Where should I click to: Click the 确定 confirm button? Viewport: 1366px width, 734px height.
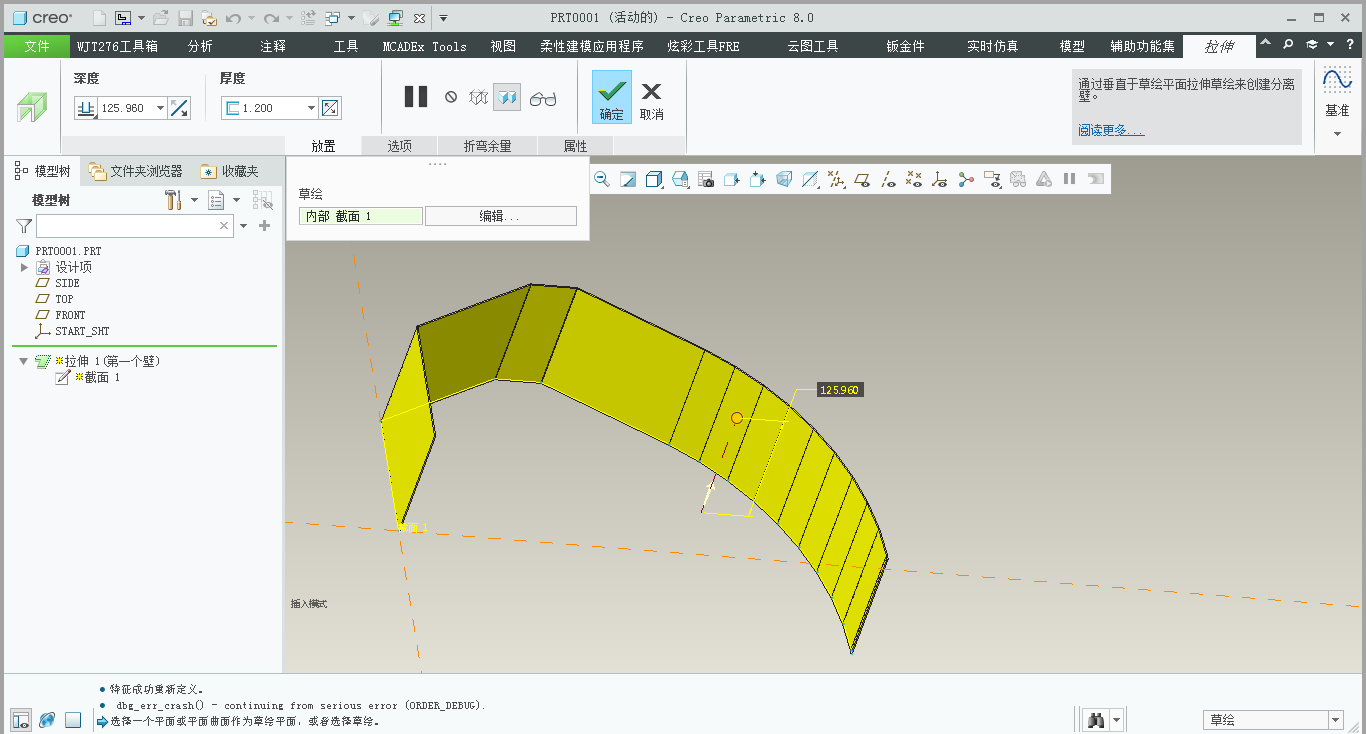[611, 98]
